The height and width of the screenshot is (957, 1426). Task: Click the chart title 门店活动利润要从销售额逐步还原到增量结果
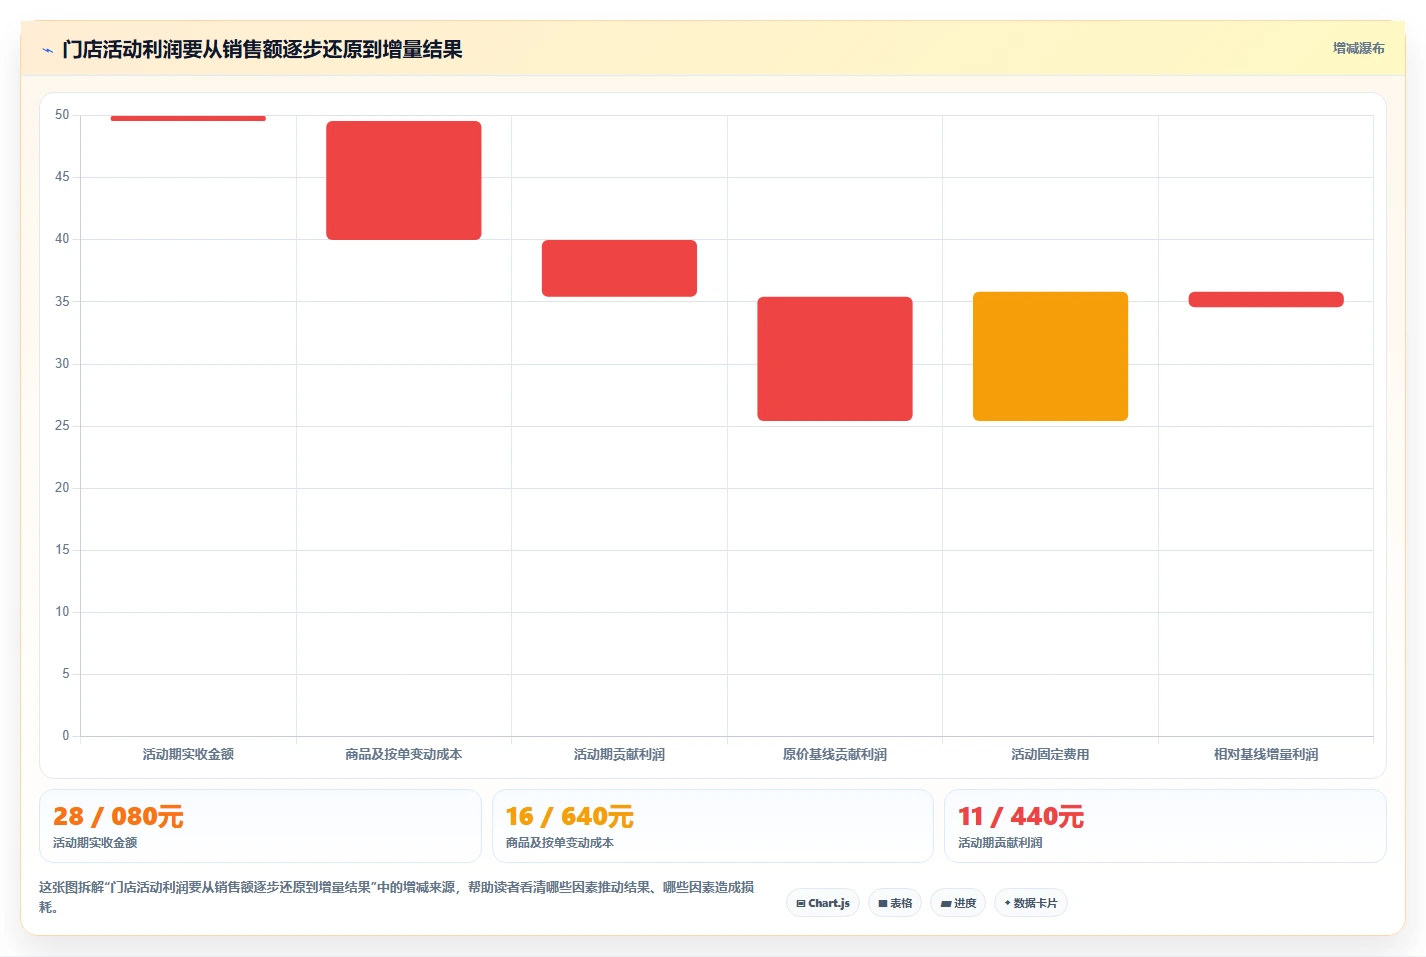262,49
